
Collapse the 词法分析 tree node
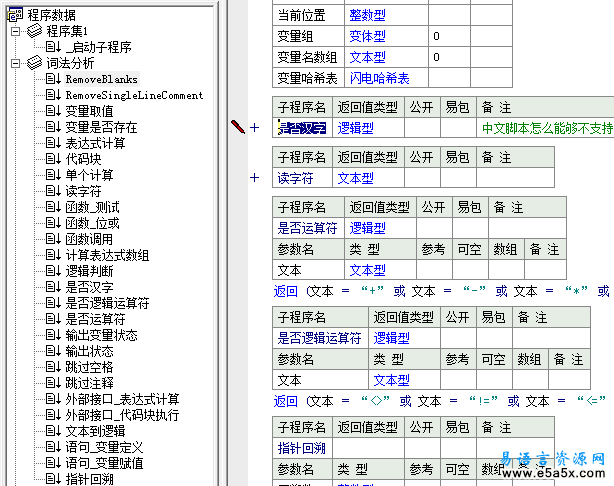tap(16, 63)
